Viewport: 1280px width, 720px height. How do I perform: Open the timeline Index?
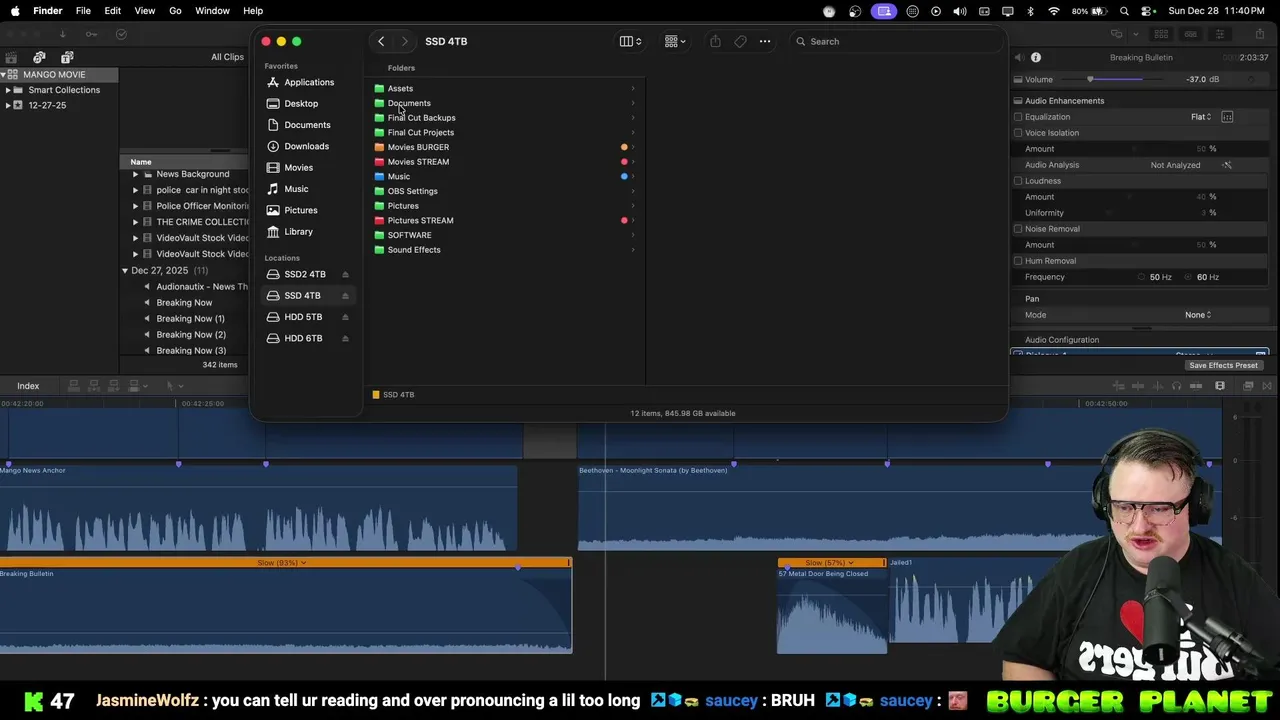click(x=28, y=386)
